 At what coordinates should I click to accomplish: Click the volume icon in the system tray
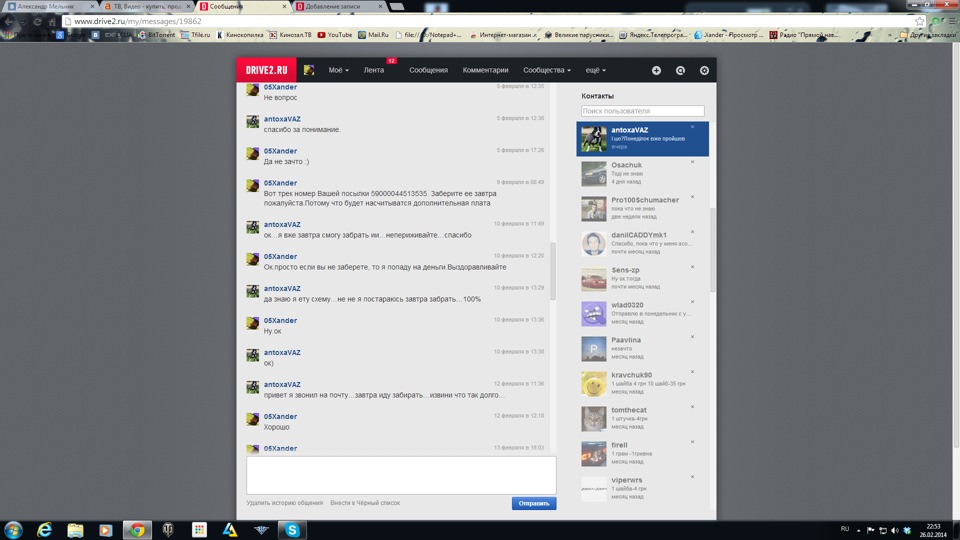pyautogui.click(x=894, y=530)
